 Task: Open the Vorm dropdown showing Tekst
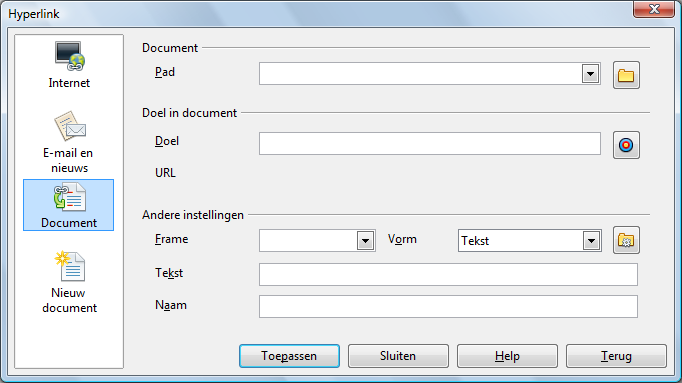[x=530, y=240]
